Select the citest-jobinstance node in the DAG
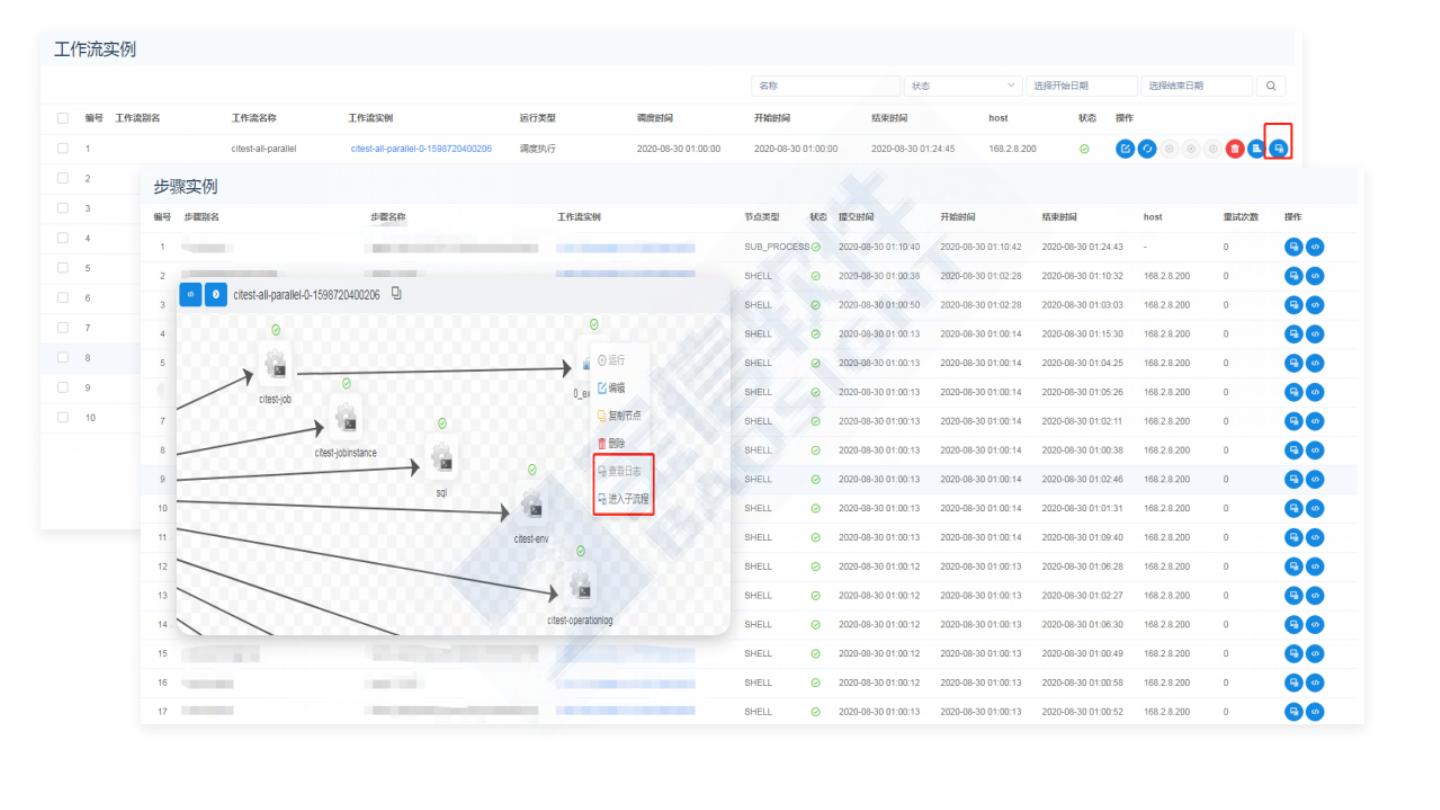This screenshot has height=810, width=1440. pos(346,420)
